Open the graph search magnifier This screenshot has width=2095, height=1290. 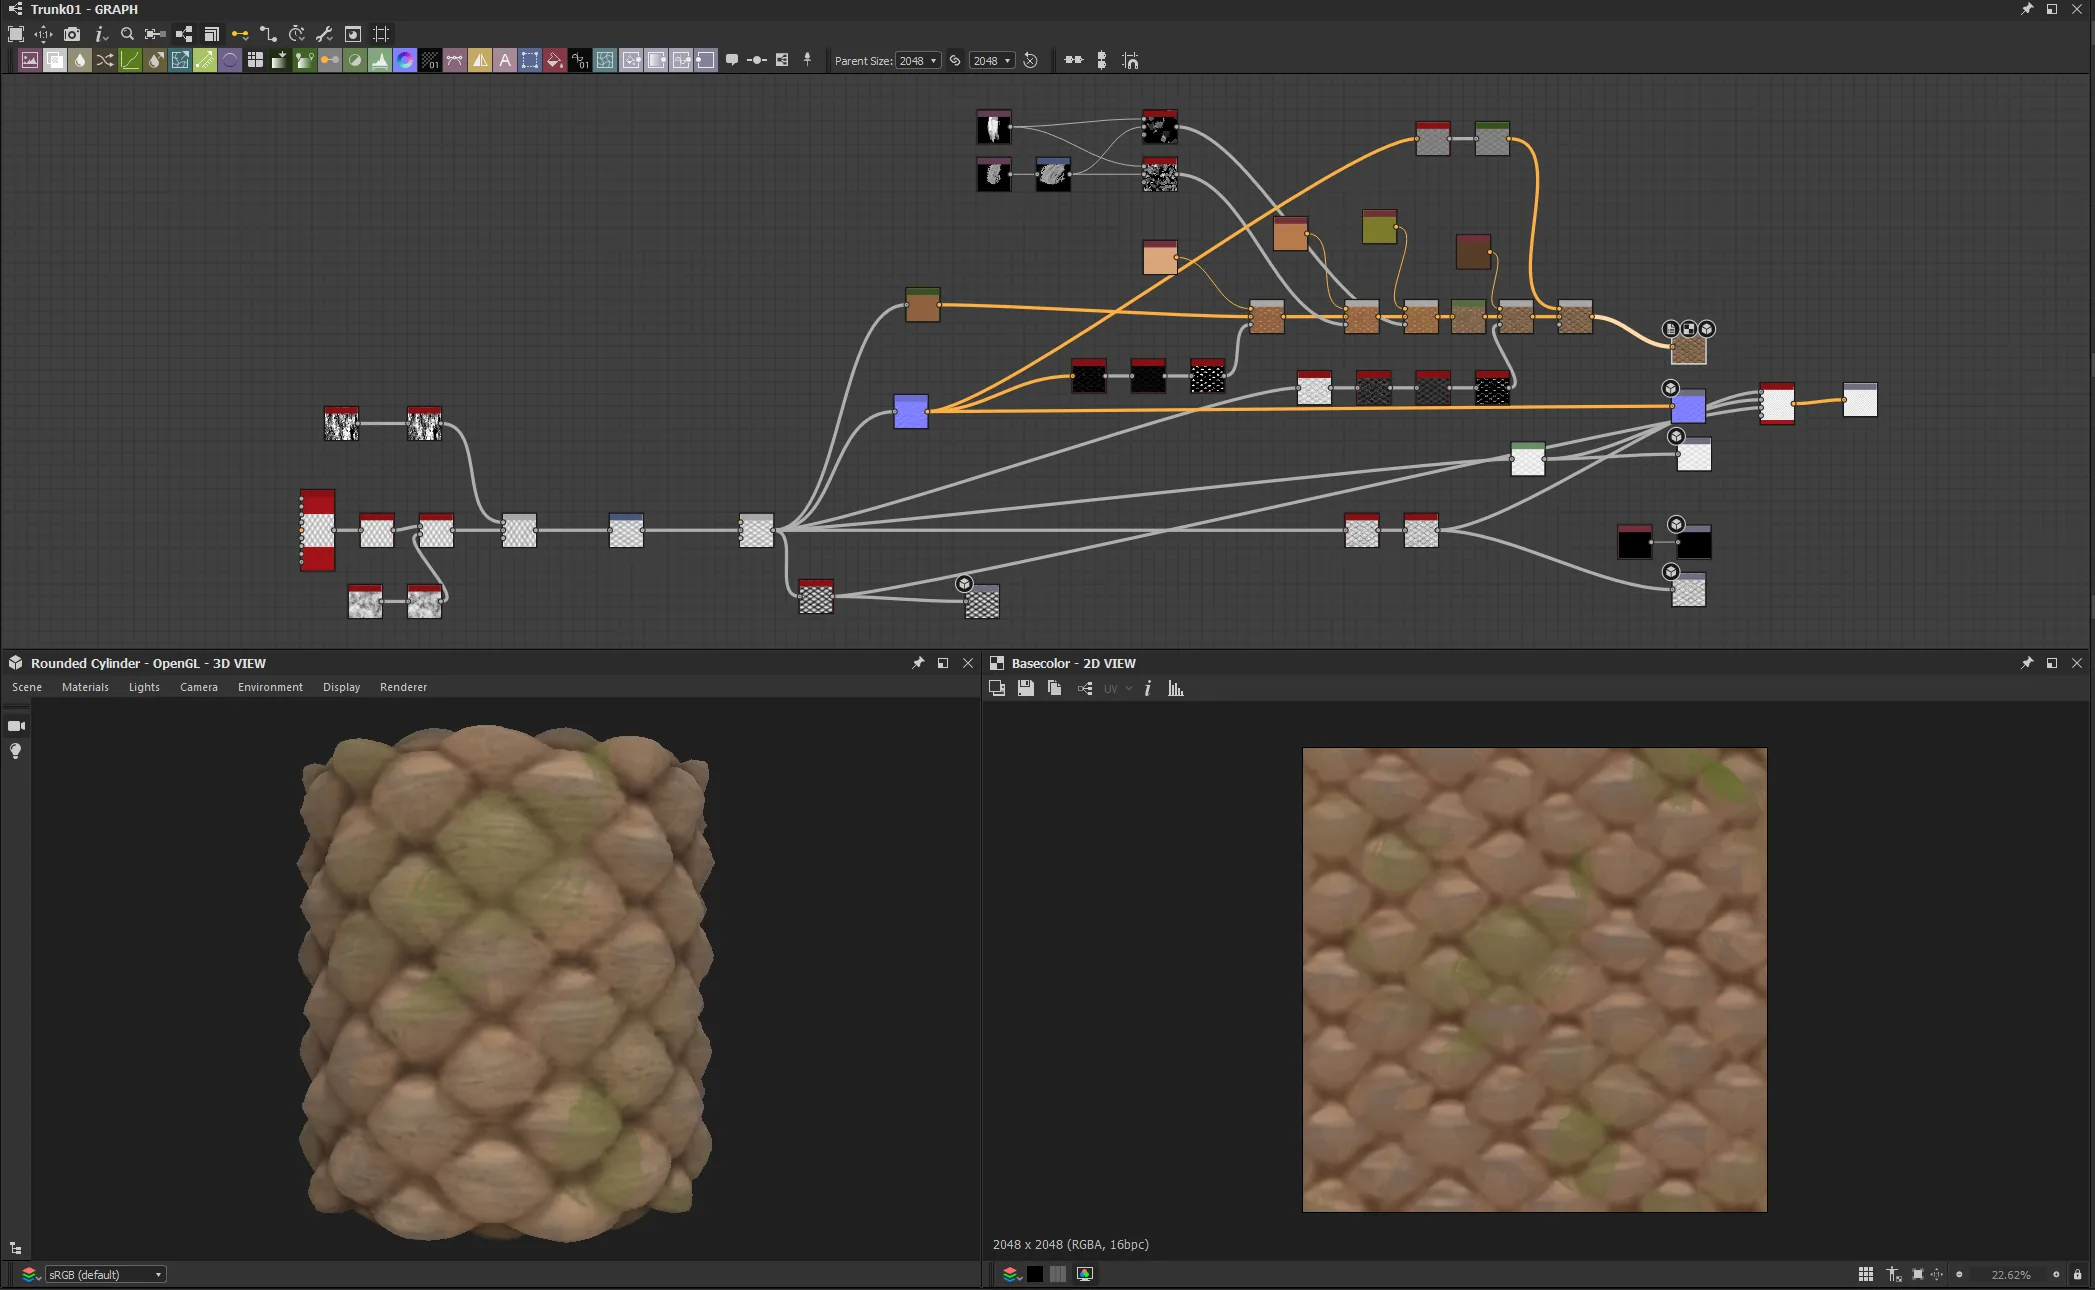pyautogui.click(x=127, y=34)
